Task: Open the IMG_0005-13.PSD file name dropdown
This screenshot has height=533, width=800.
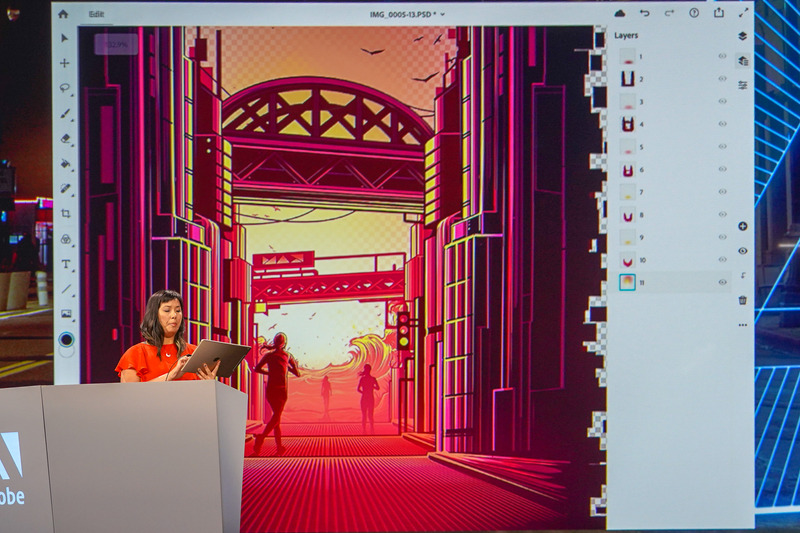Action: 407,14
